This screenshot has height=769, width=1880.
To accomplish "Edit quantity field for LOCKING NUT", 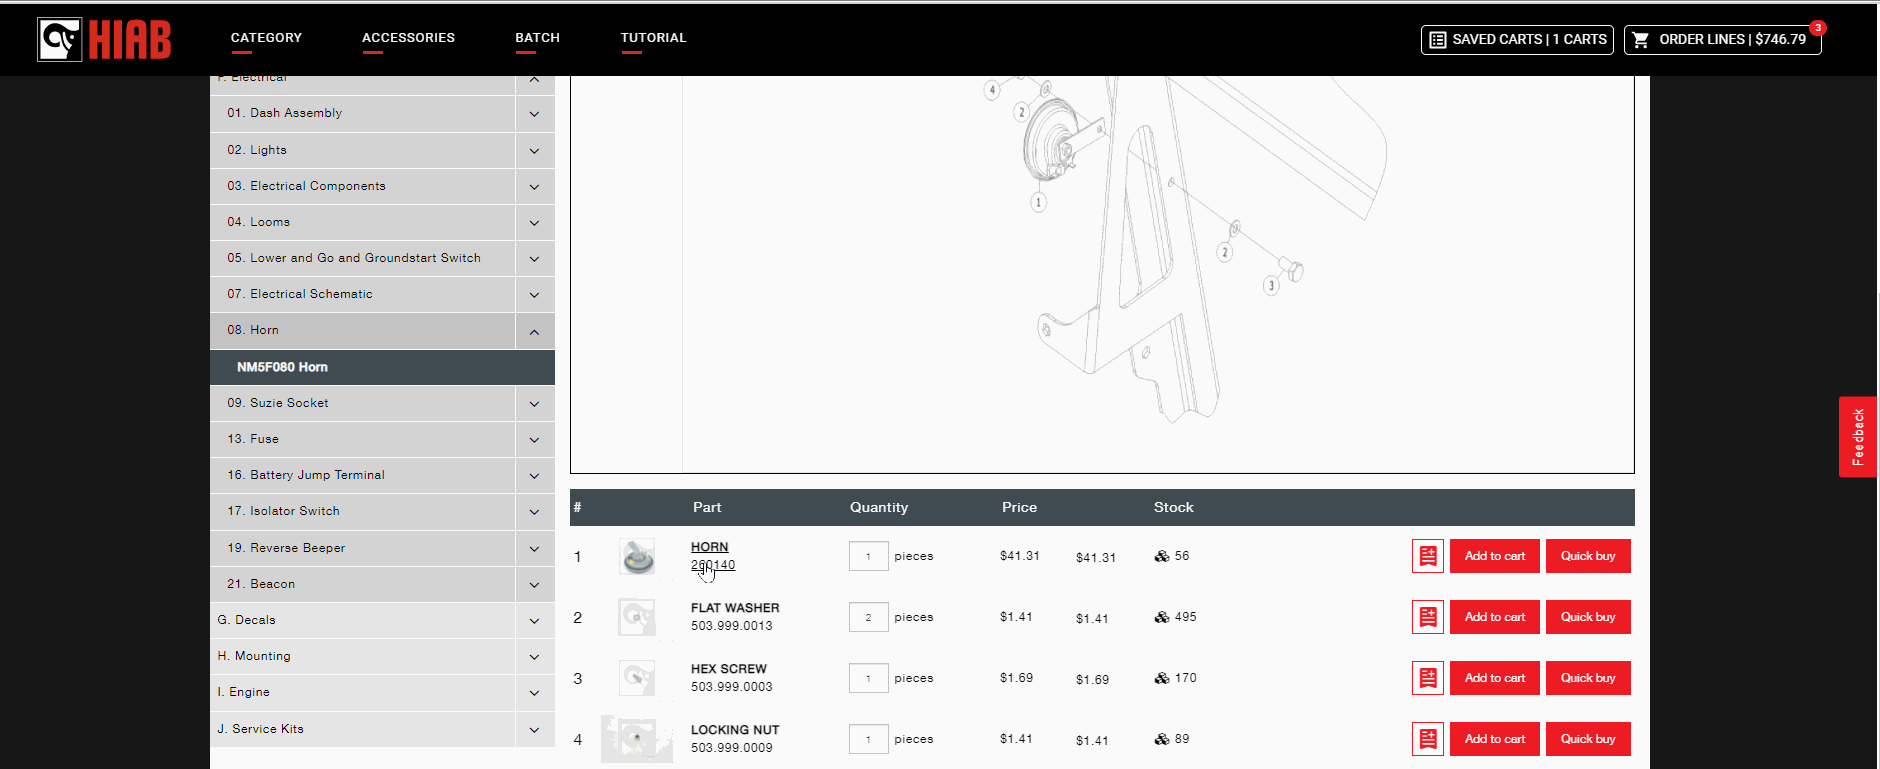I will coord(868,739).
